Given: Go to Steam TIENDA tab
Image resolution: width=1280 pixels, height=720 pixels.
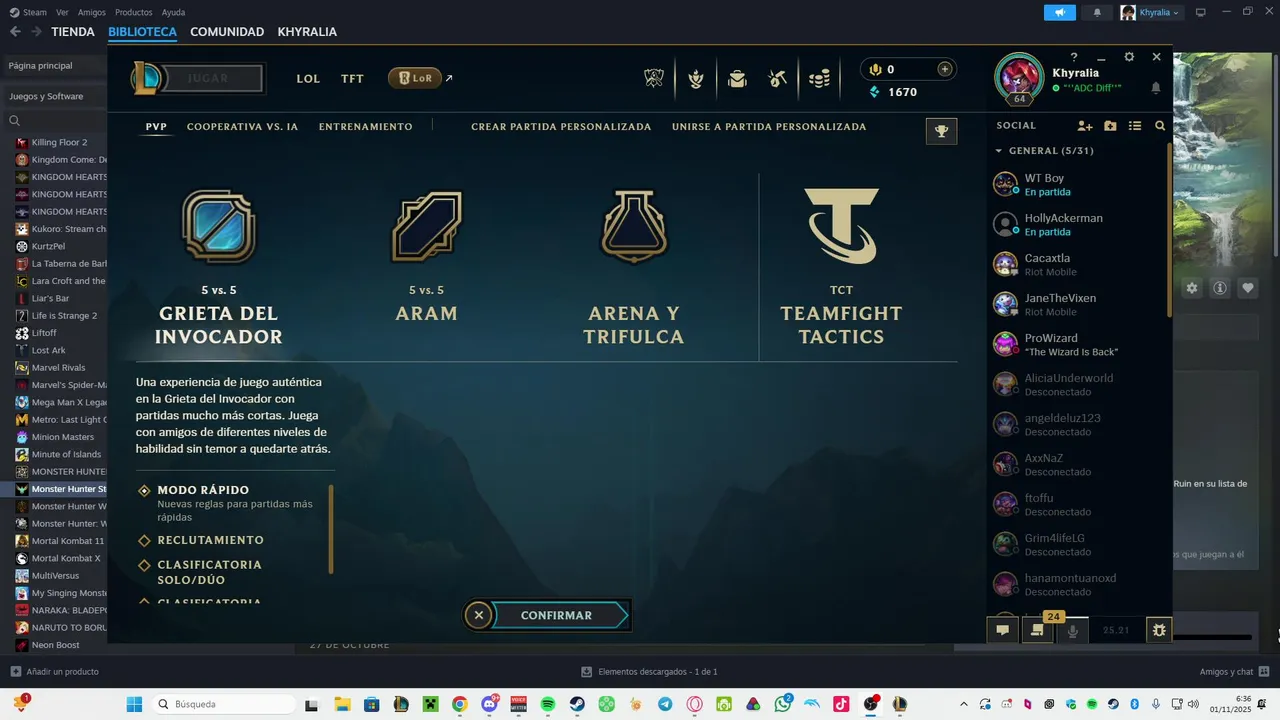Looking at the screenshot, I should 73,32.
